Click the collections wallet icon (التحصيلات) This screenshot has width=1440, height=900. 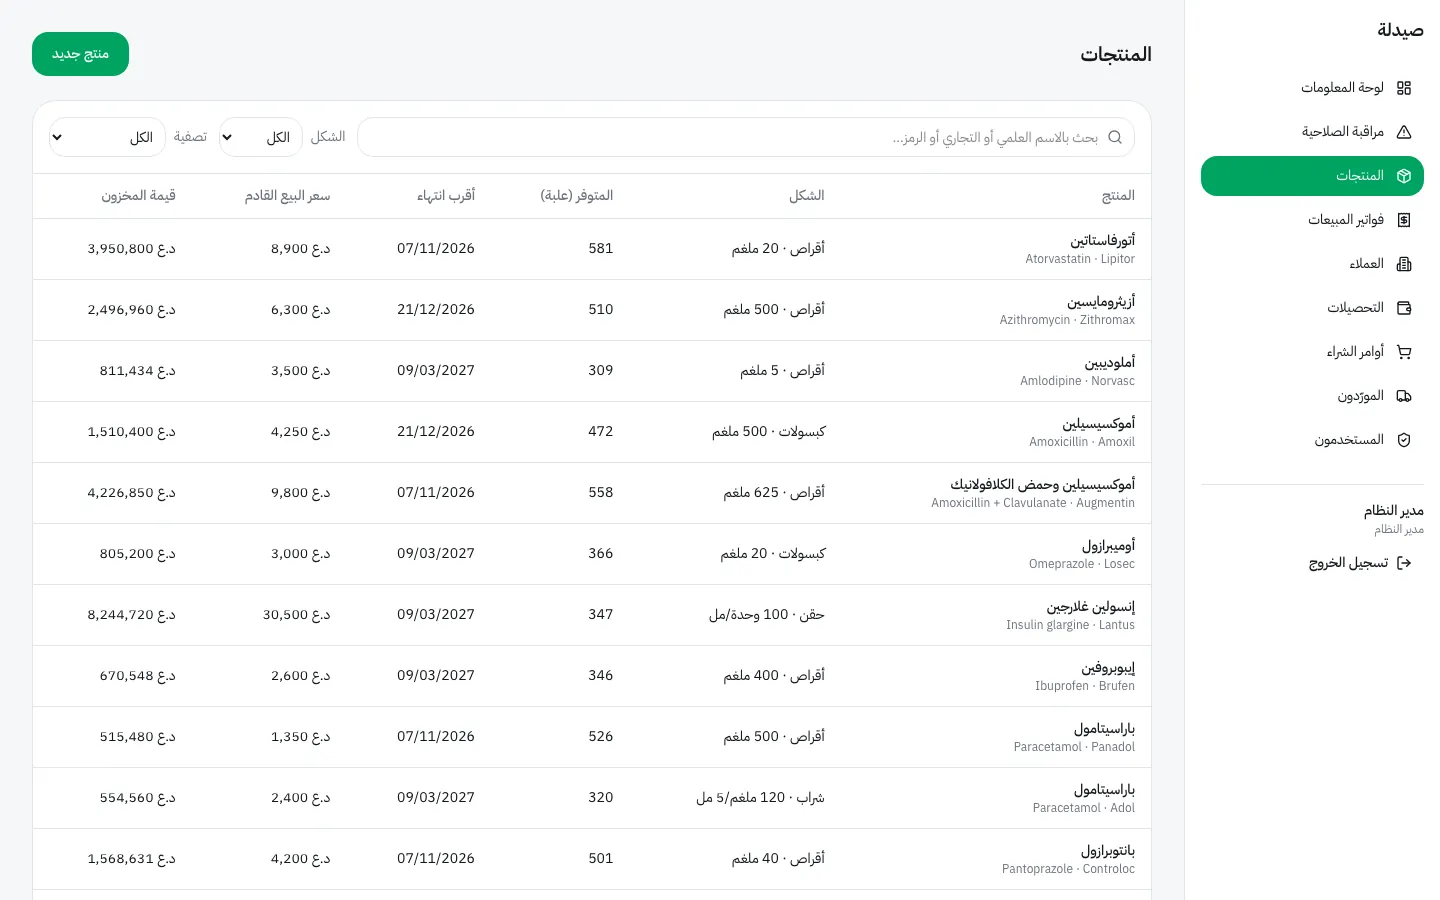pyautogui.click(x=1404, y=308)
